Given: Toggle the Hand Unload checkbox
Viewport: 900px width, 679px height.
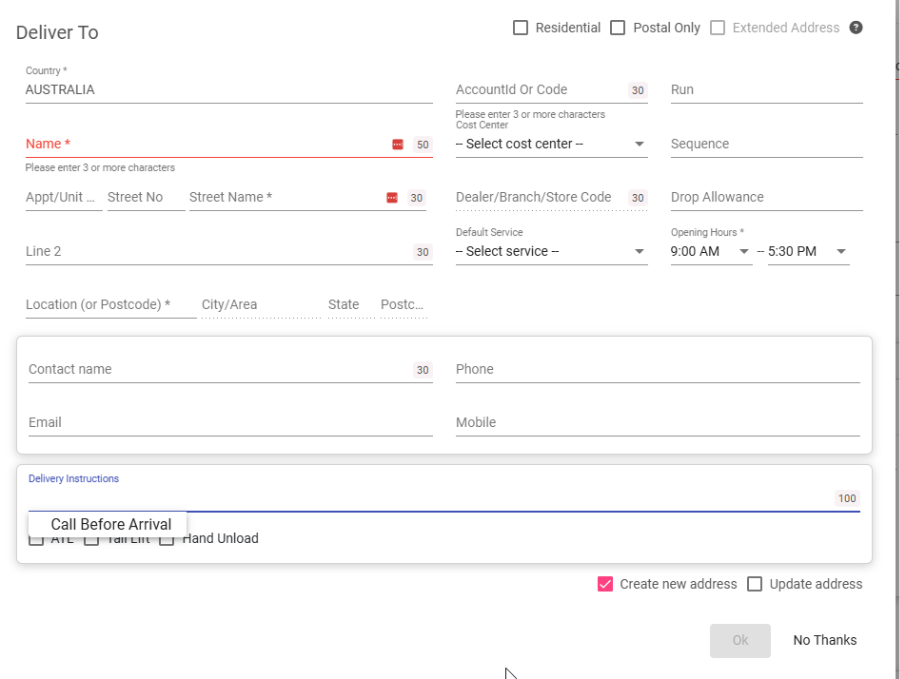Looking at the screenshot, I should tap(167, 539).
